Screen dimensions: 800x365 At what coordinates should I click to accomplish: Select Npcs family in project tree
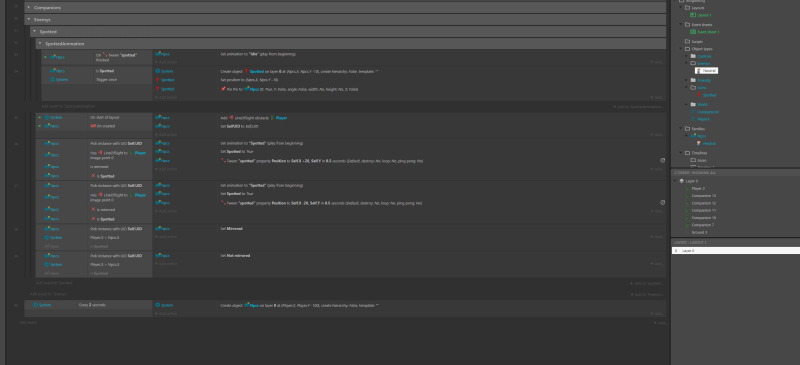pyautogui.click(x=702, y=136)
